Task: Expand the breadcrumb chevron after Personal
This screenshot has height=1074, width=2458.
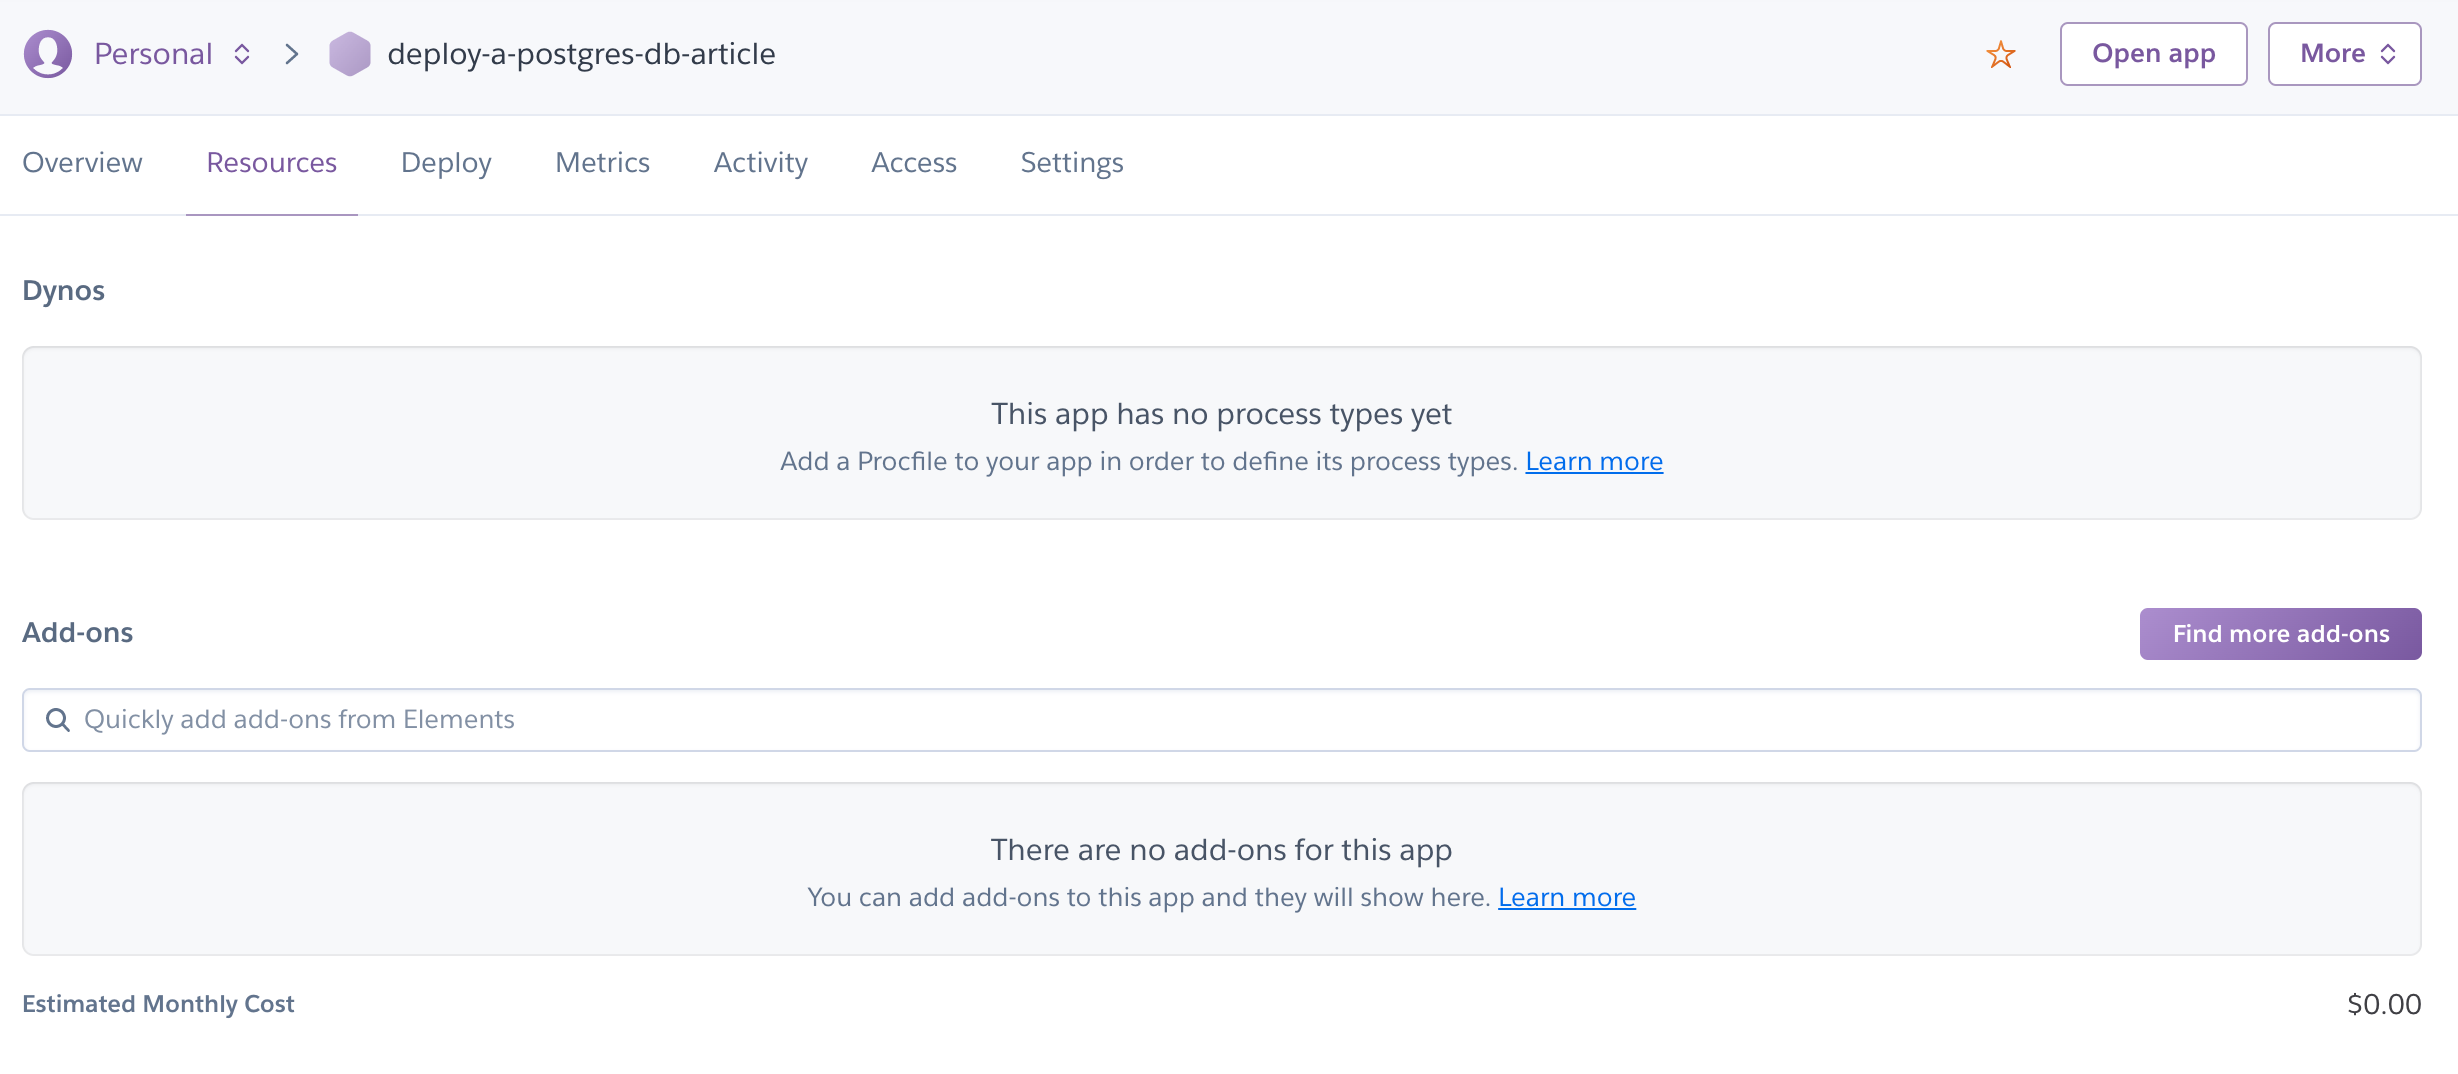Action: (x=291, y=53)
